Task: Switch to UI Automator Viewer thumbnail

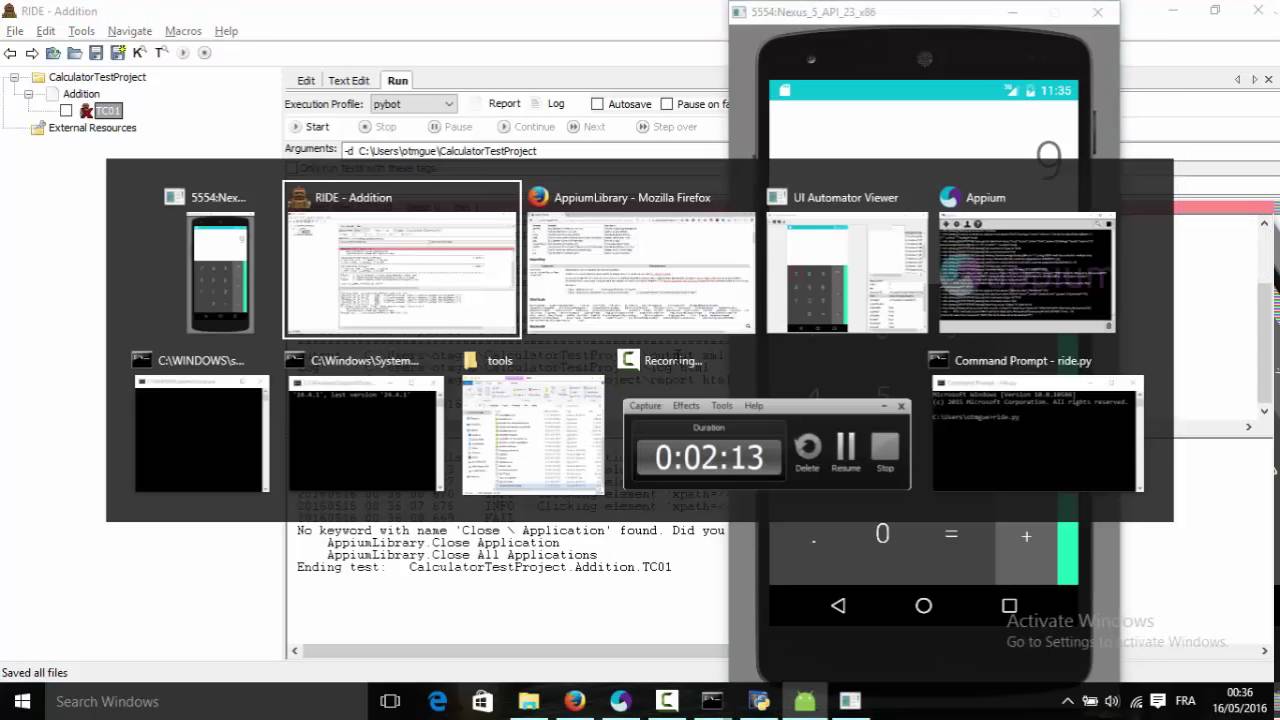Action: point(847,273)
